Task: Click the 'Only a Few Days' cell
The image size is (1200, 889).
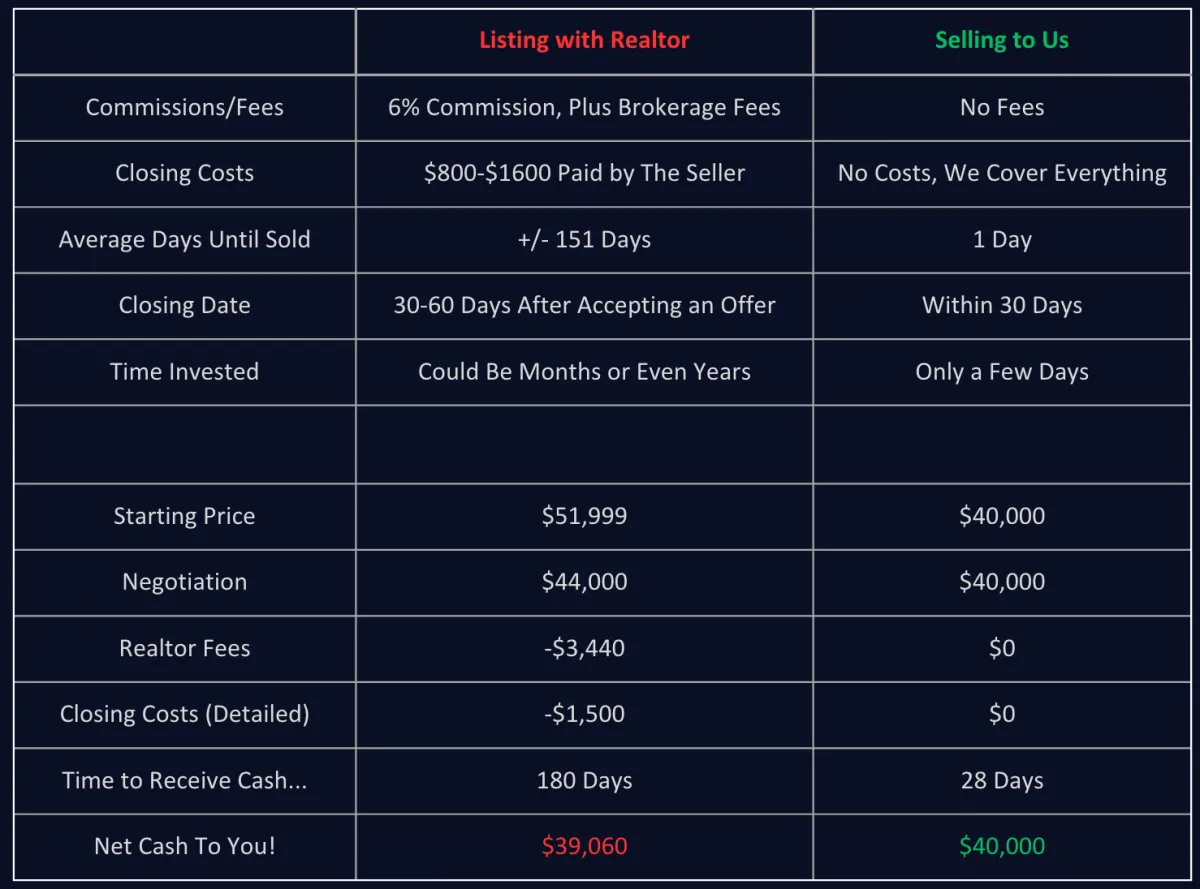Action: [1002, 371]
